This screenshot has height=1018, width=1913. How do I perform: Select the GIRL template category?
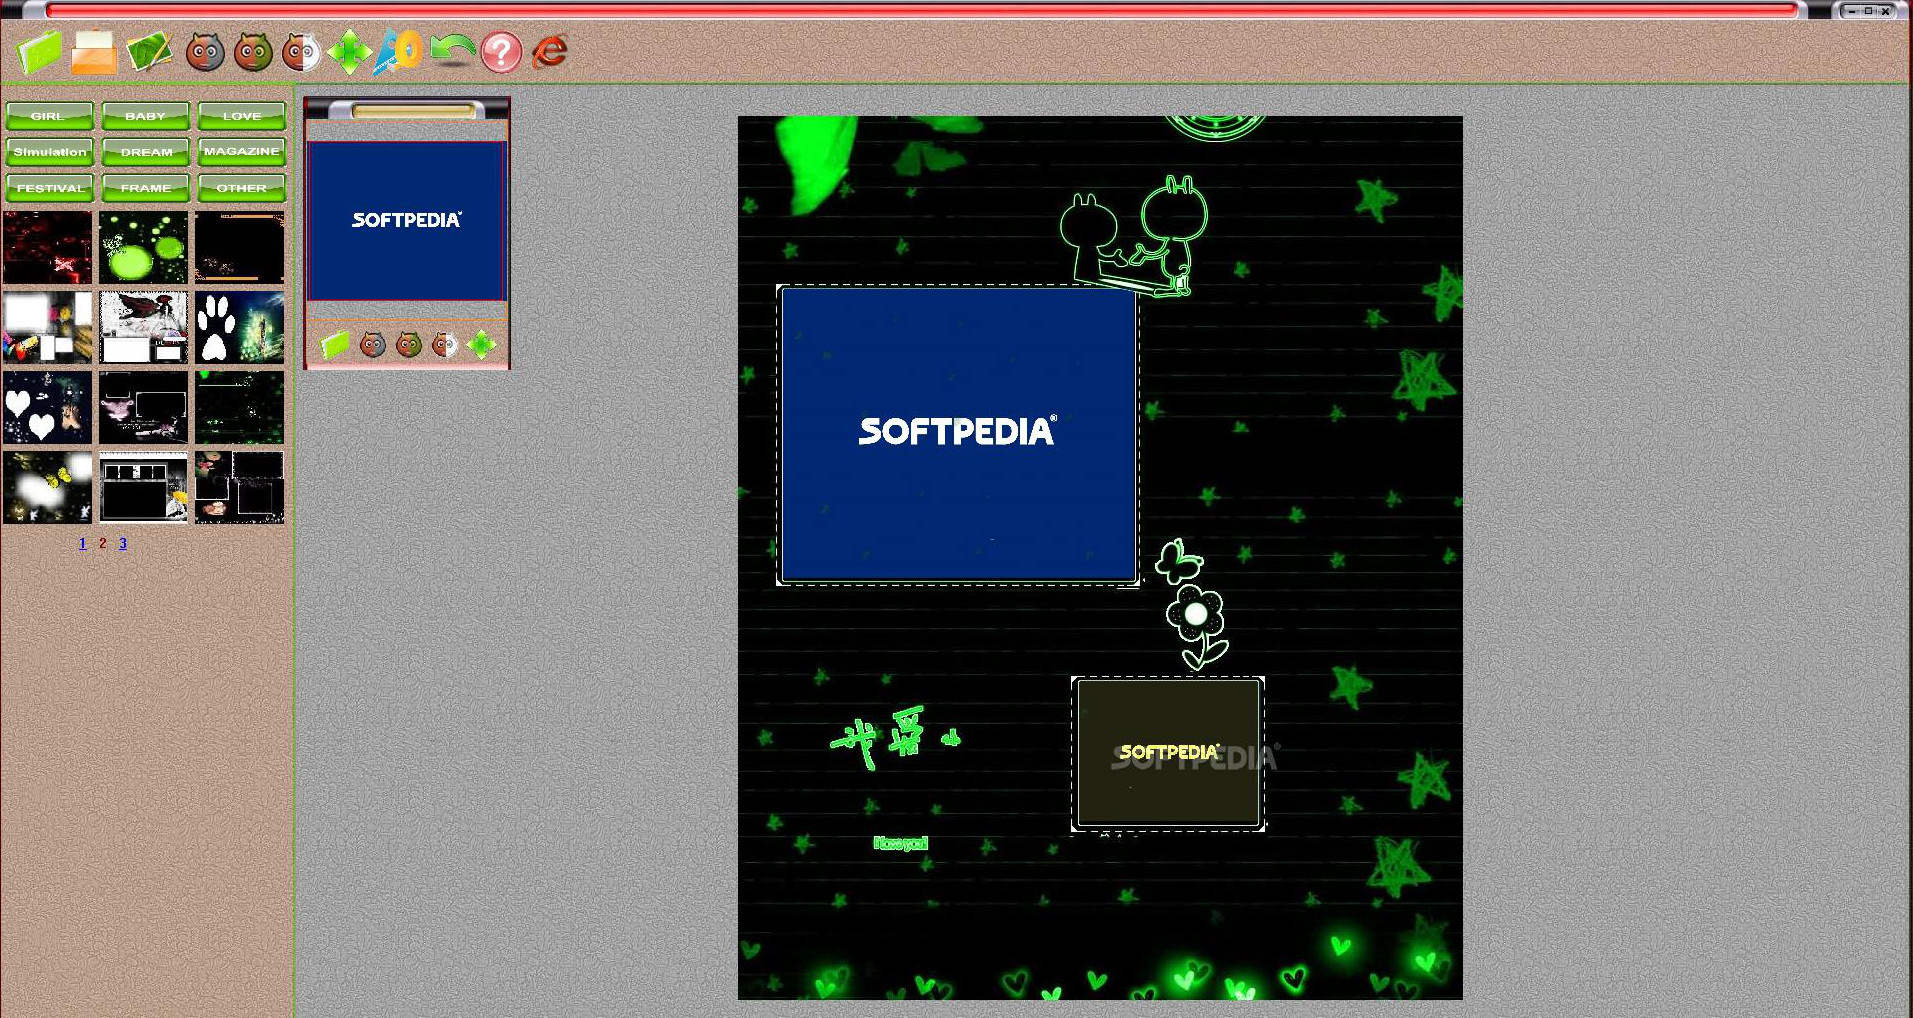click(x=49, y=116)
